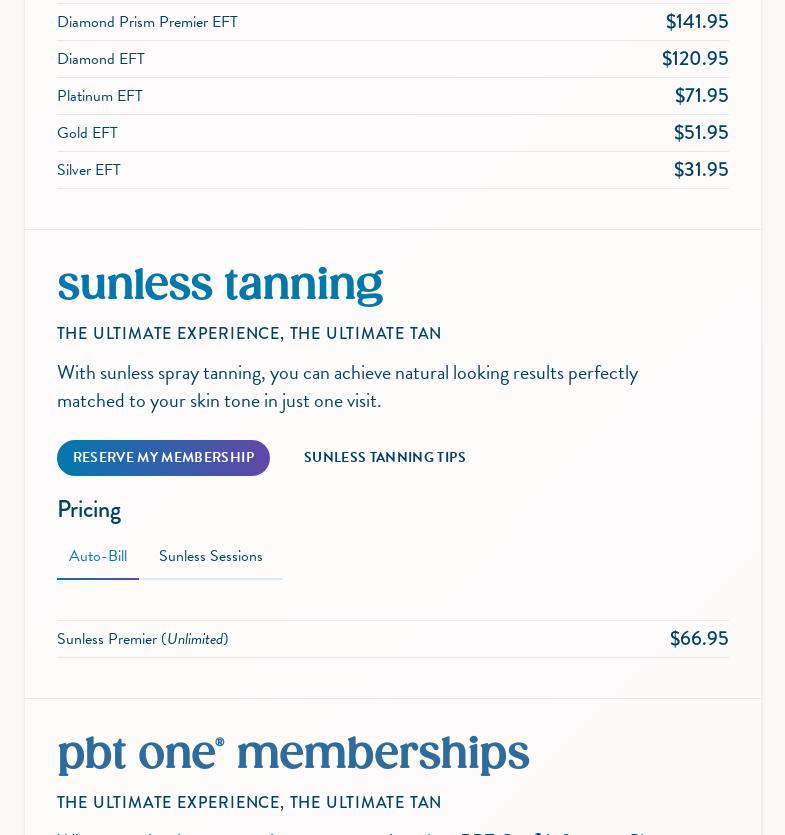Click the Silver EFT label
This screenshot has width=785, height=835.
pyautogui.click(x=89, y=170)
